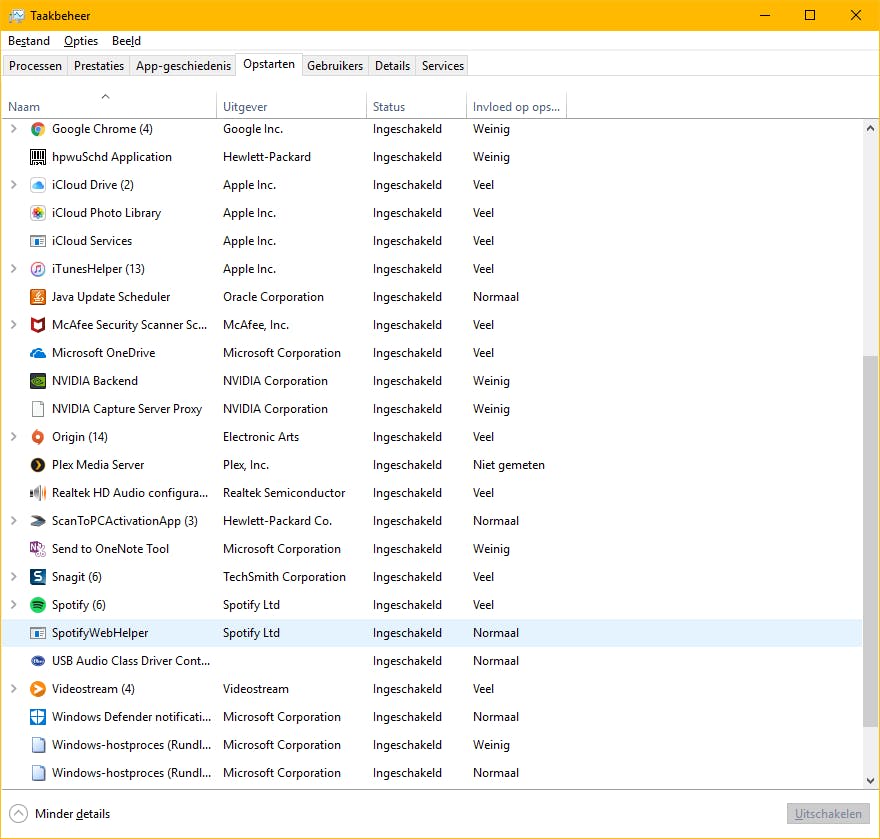Viewport: 880px width, 839px height.
Task: Click the McAfee Security Scanner shield icon
Action: 38,325
